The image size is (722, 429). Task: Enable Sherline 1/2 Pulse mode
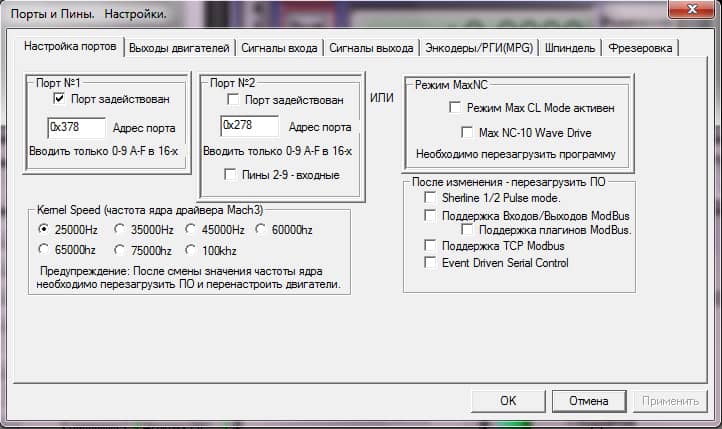430,199
